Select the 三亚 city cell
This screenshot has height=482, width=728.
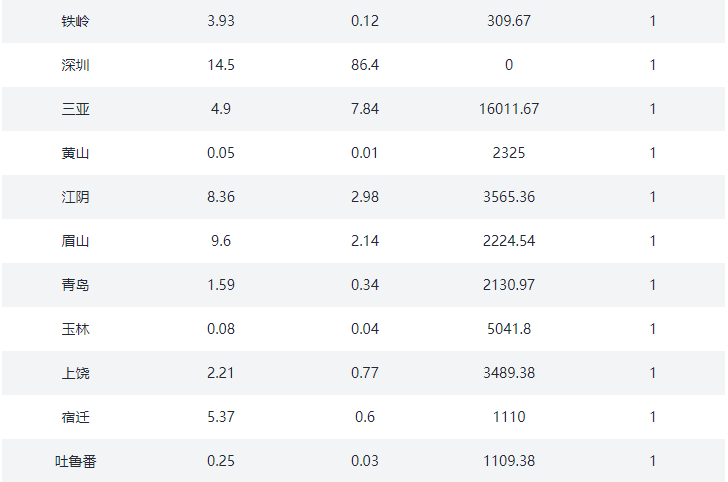75,109
